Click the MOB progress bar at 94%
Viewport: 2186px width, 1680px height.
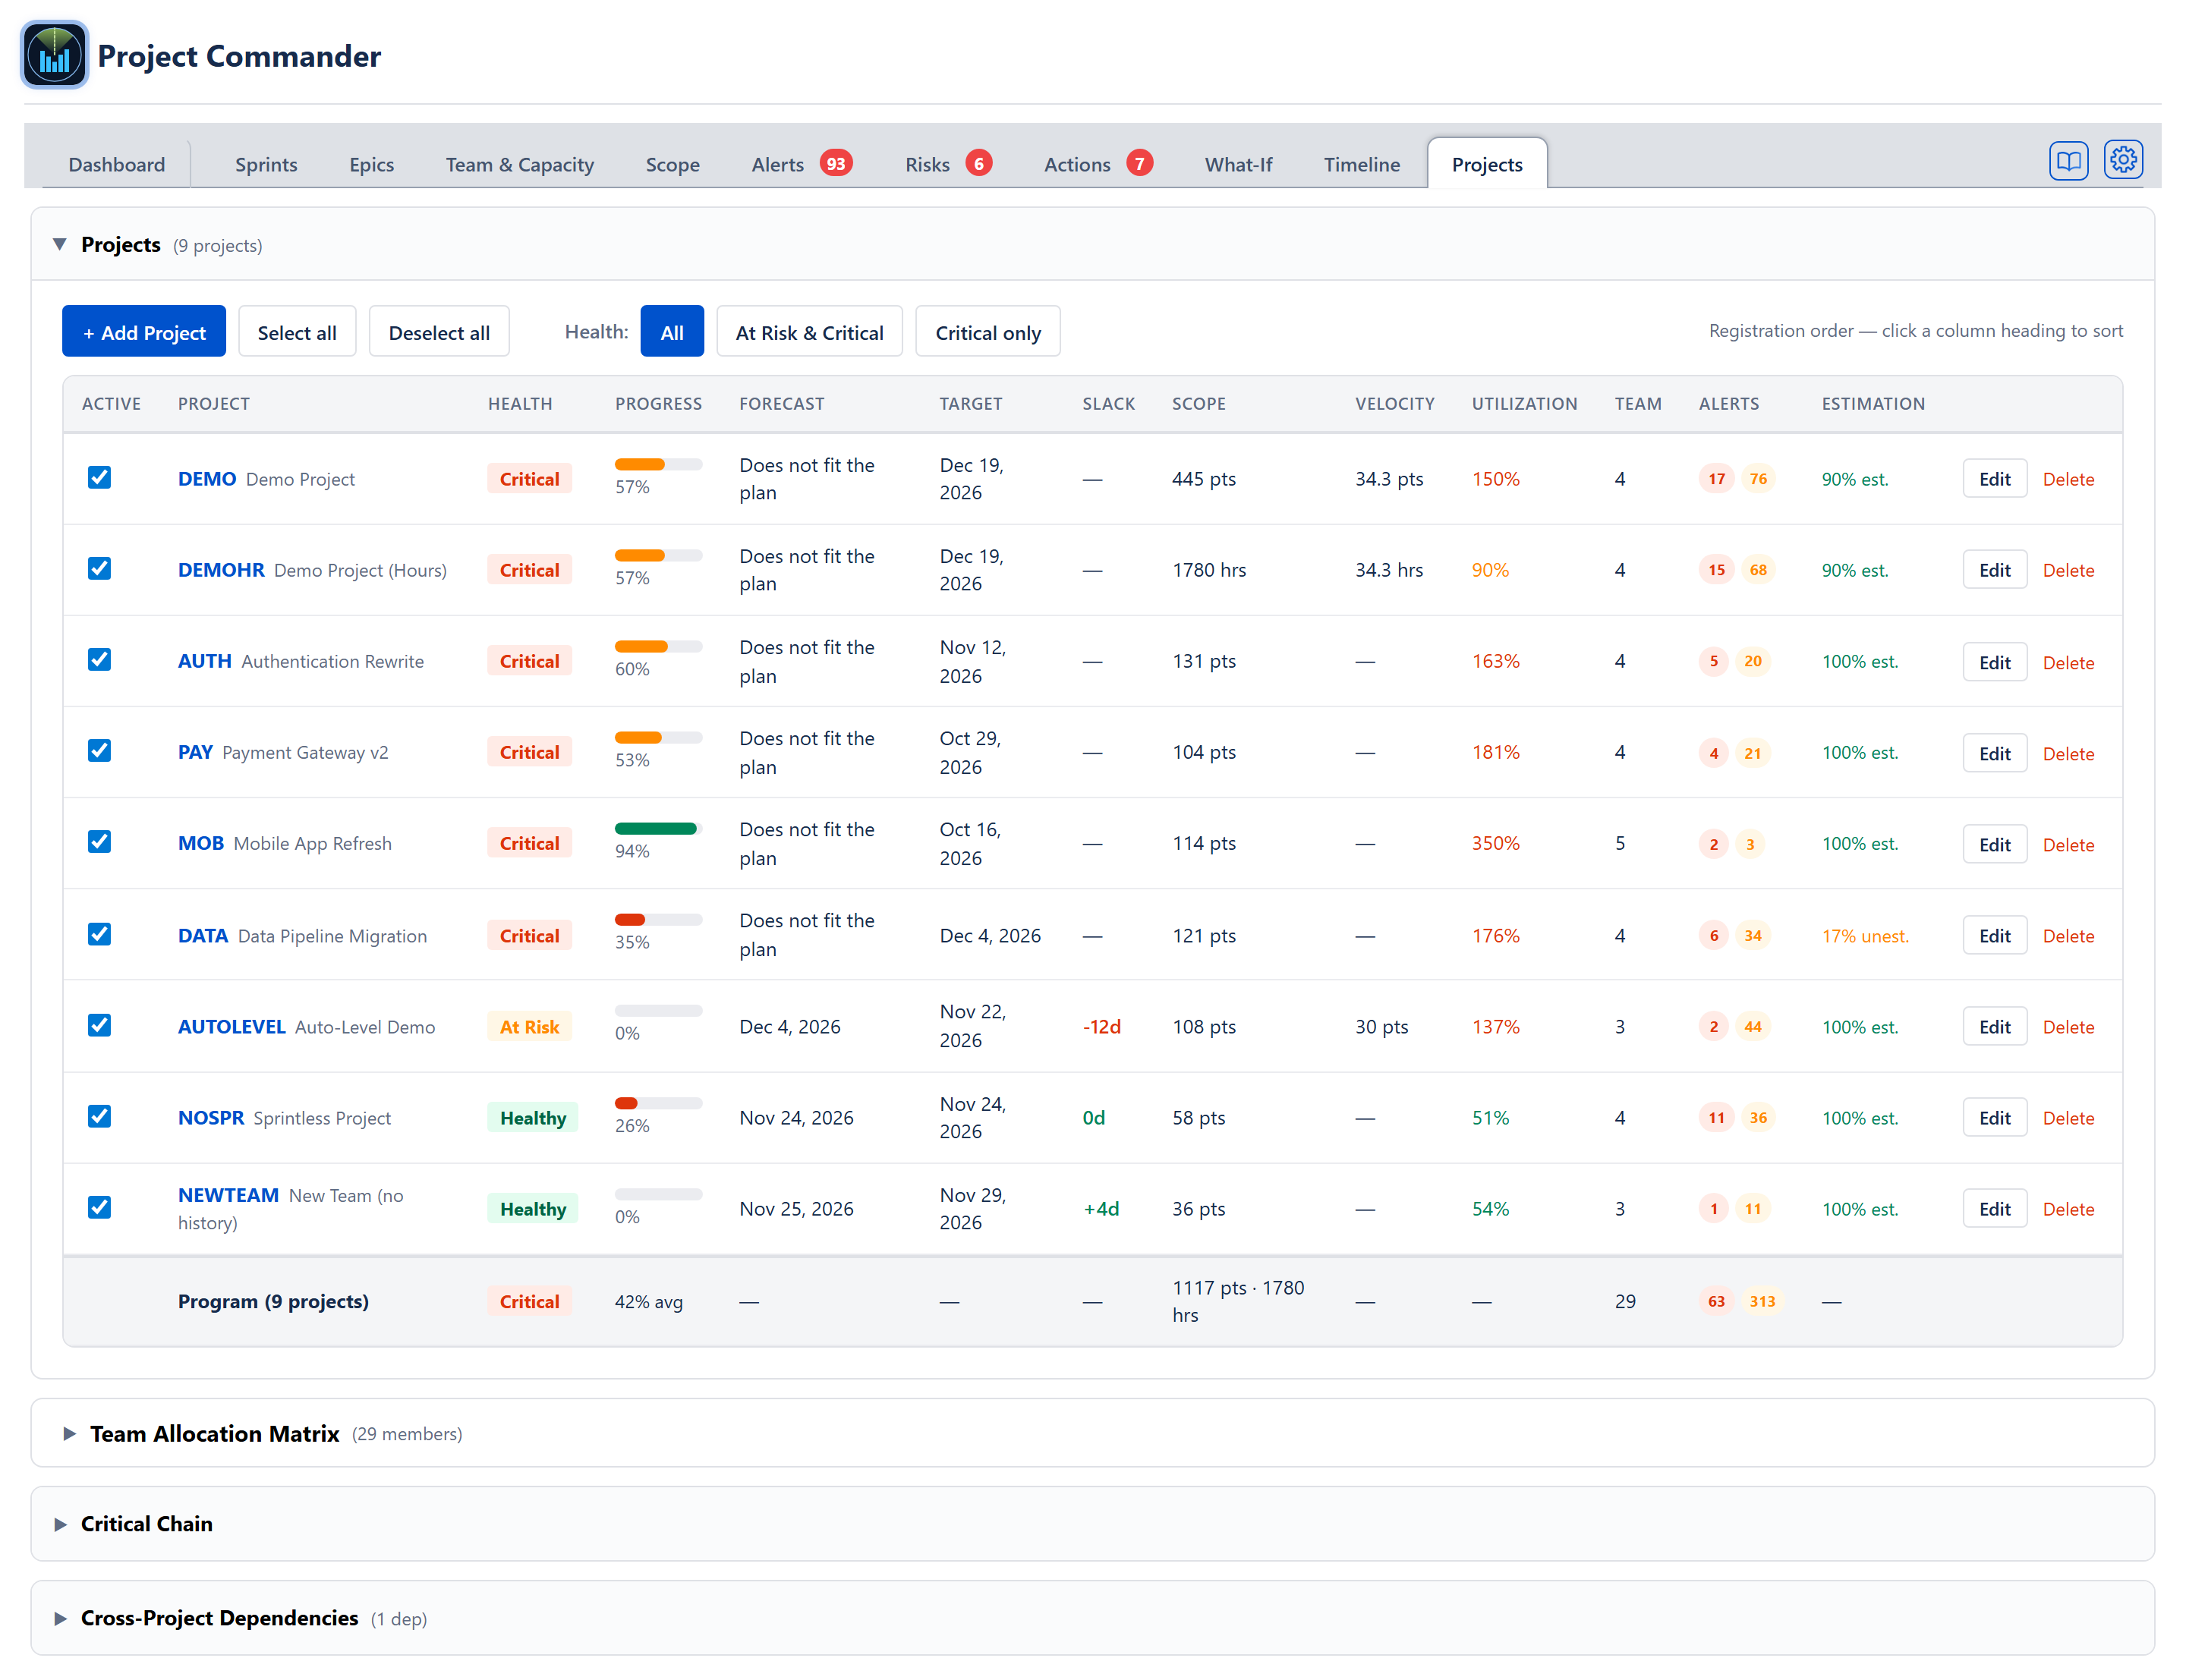click(x=658, y=828)
